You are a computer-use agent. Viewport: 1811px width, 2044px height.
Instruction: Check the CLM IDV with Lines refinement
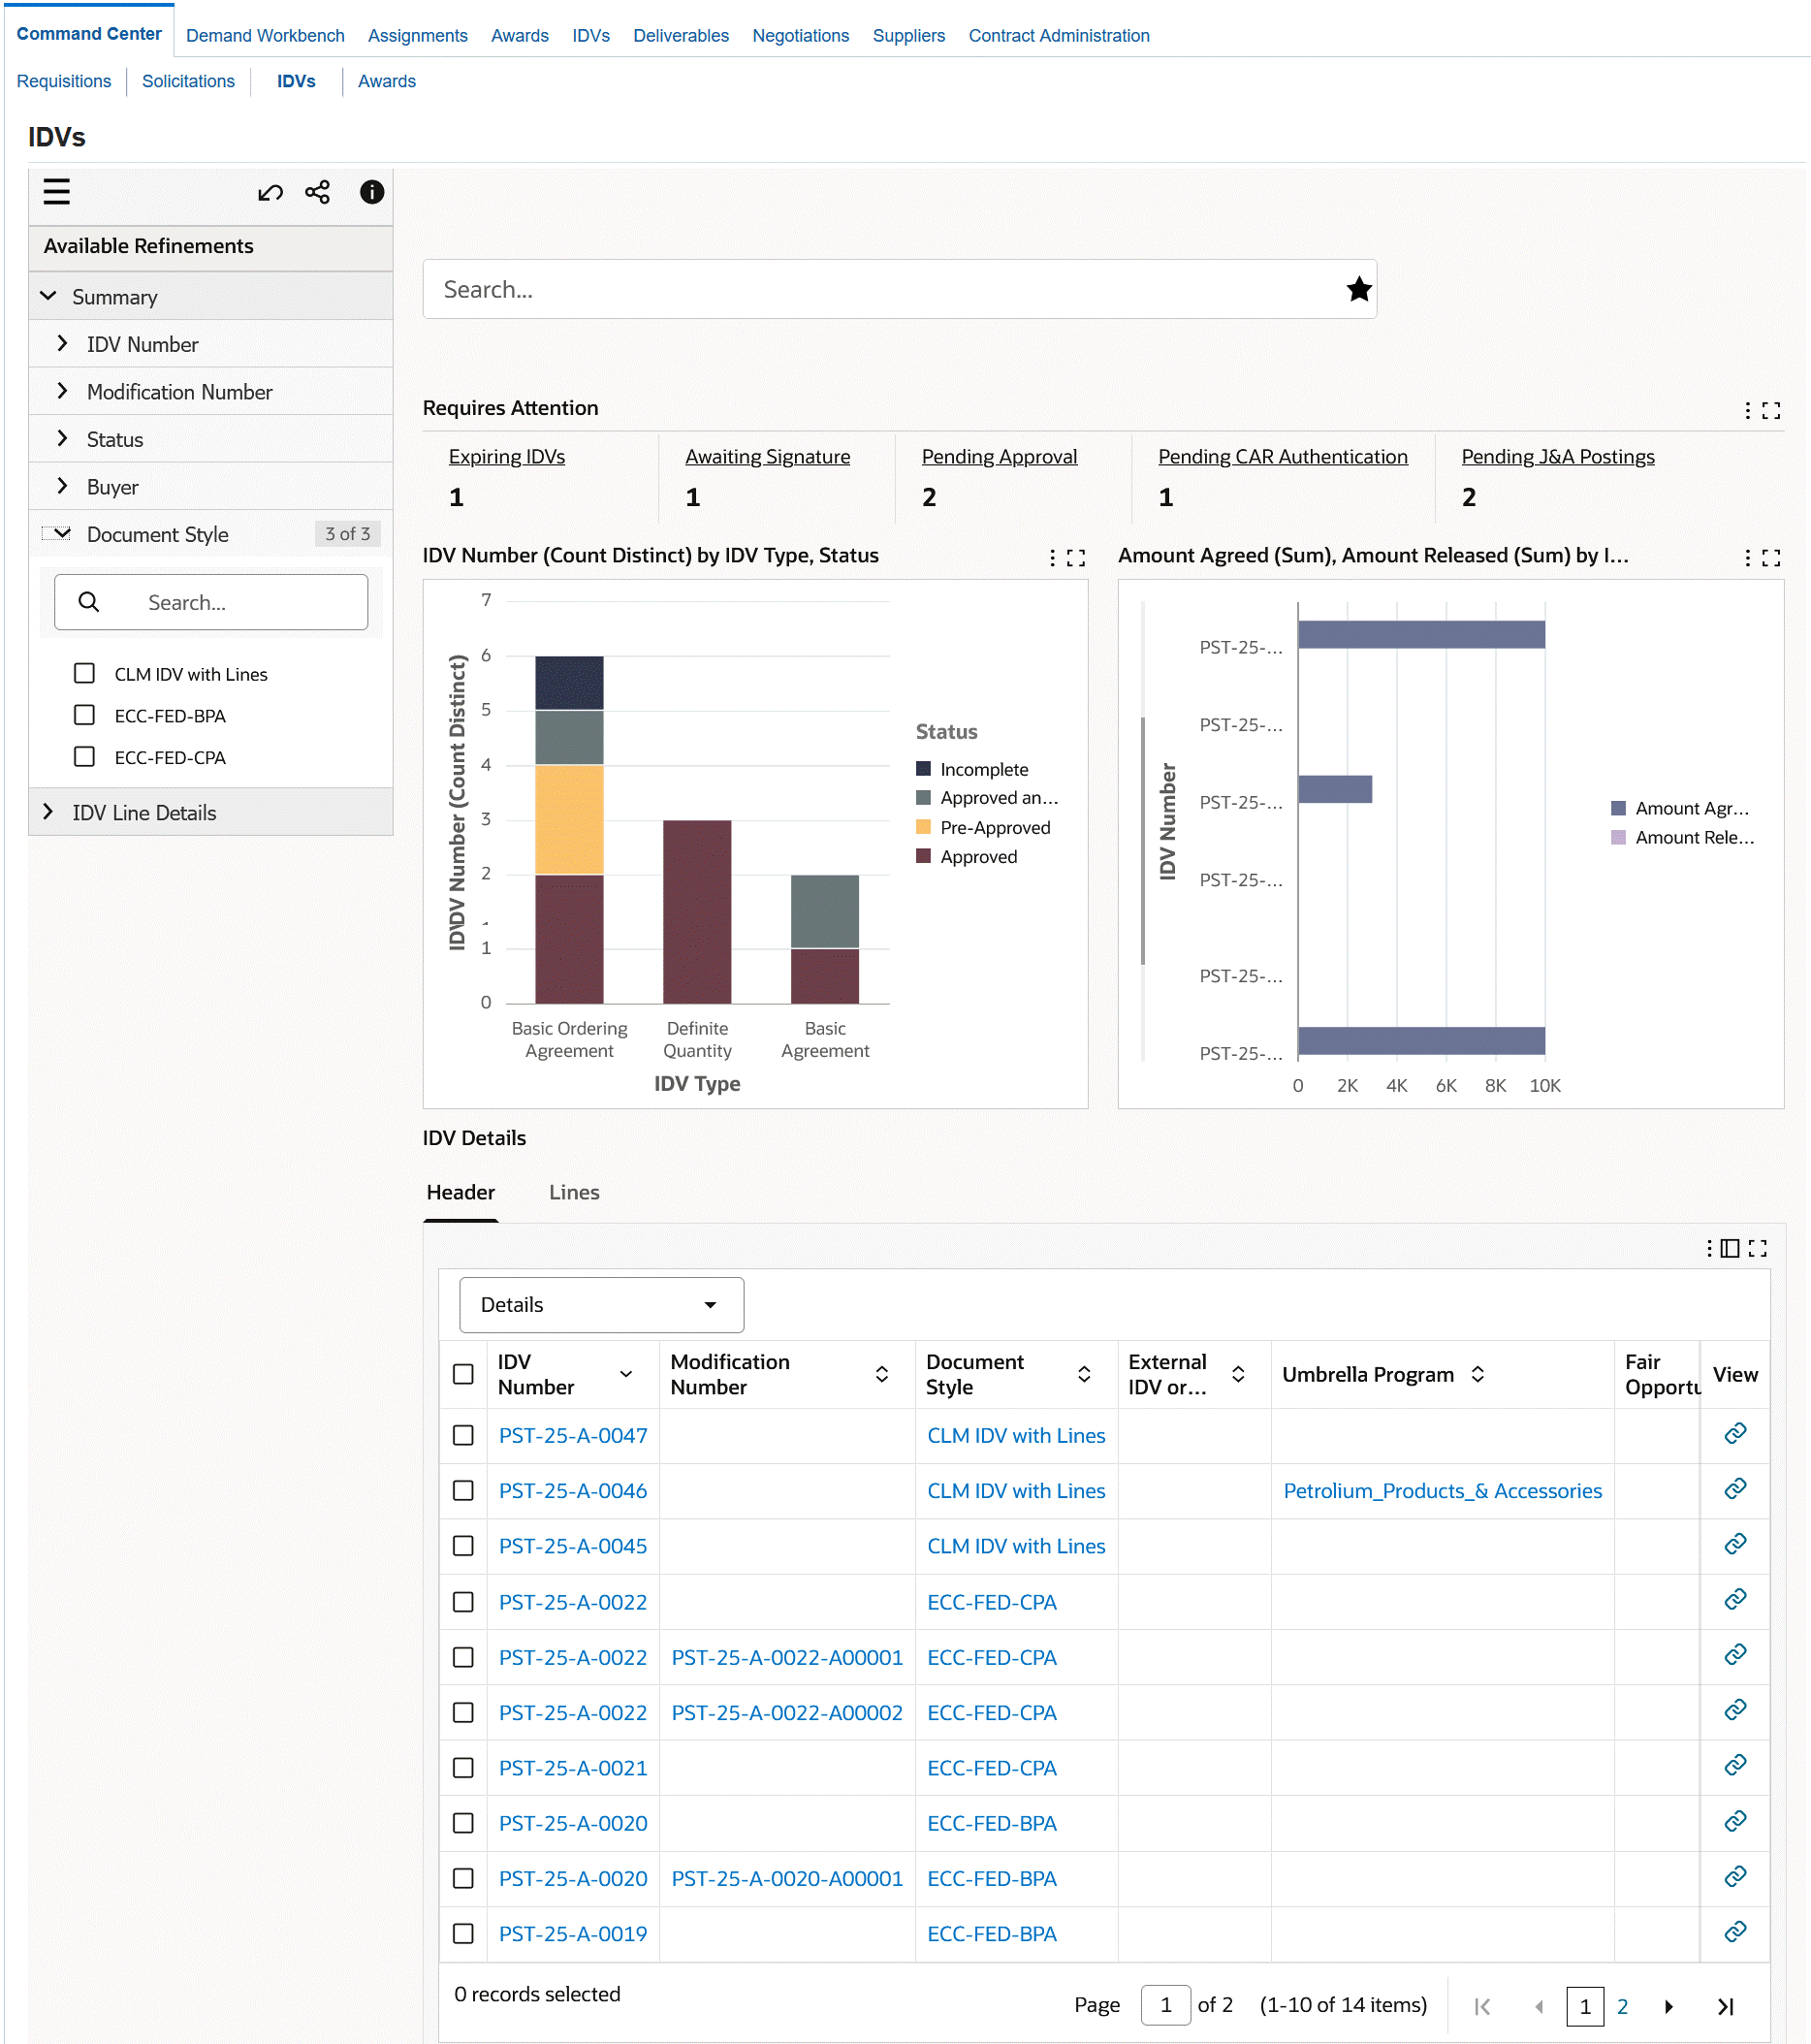pos(85,674)
